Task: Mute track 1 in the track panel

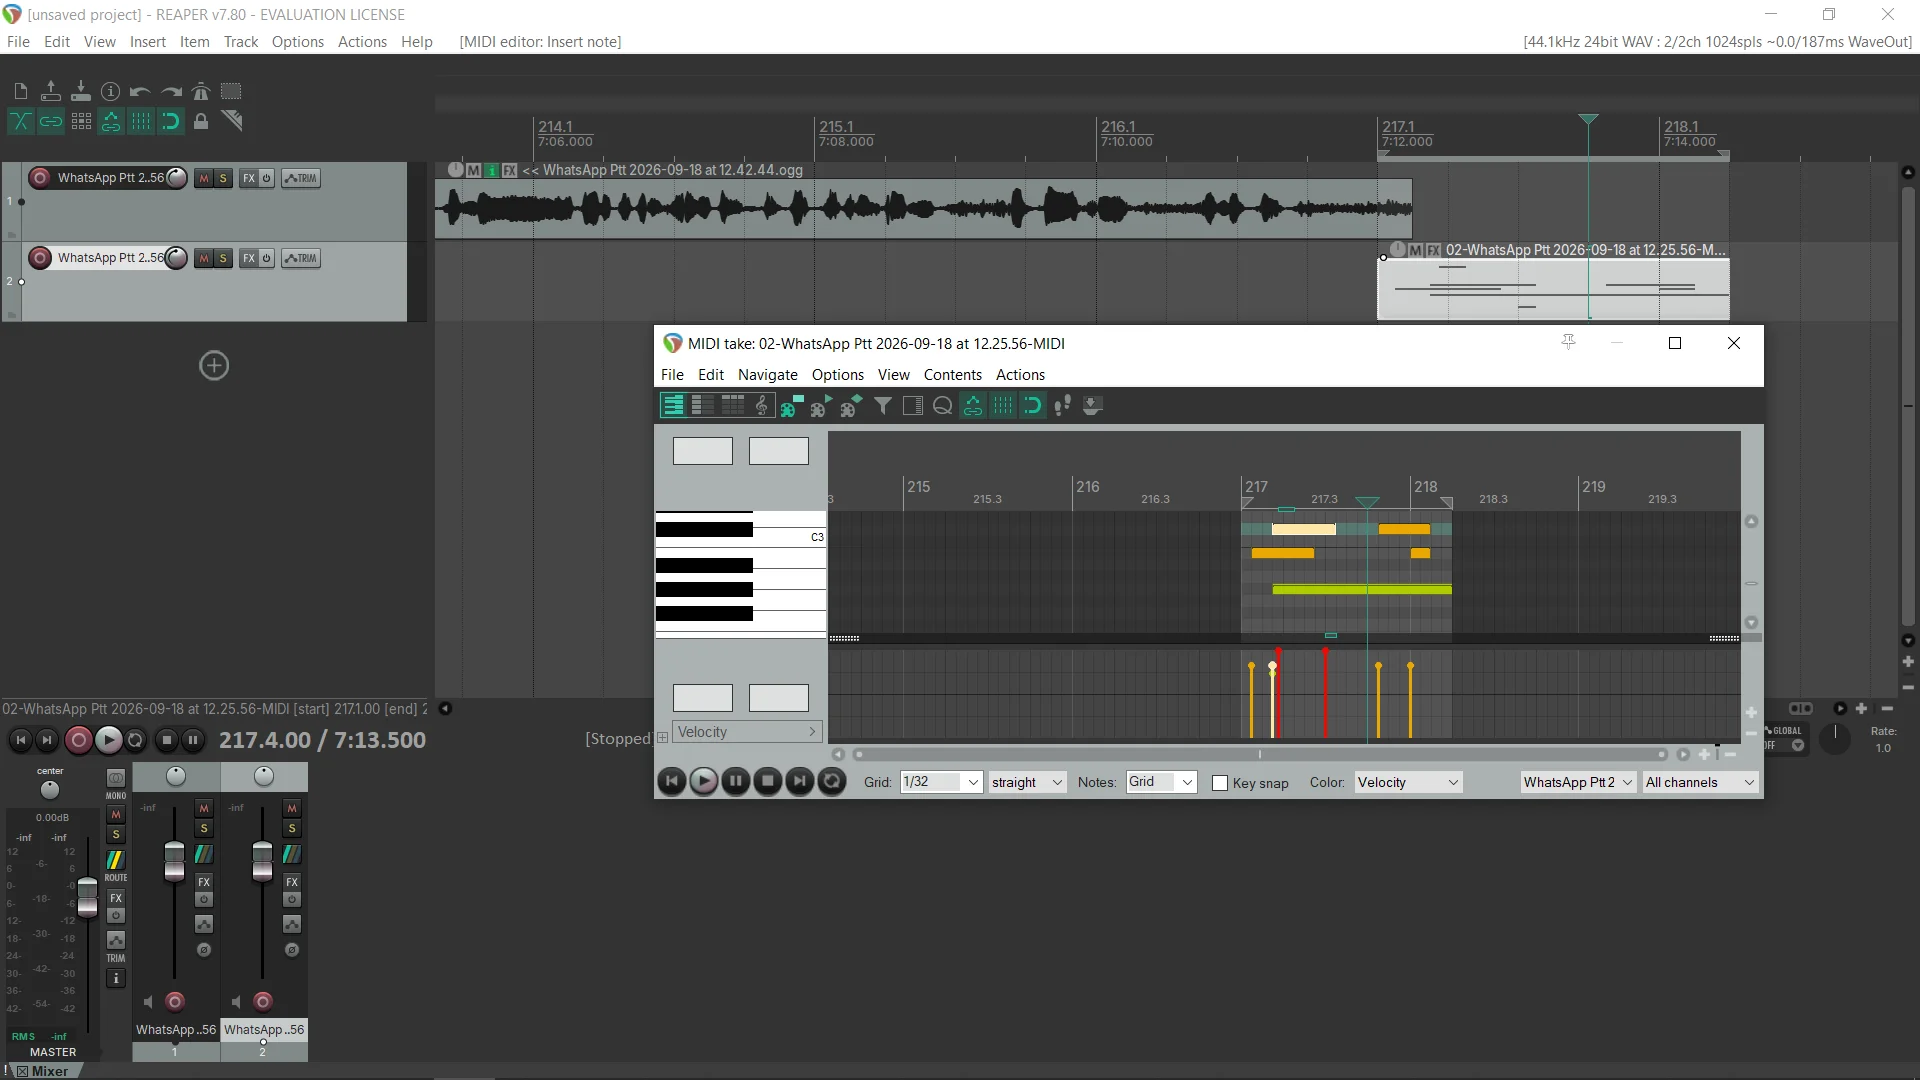Action: pos(204,178)
